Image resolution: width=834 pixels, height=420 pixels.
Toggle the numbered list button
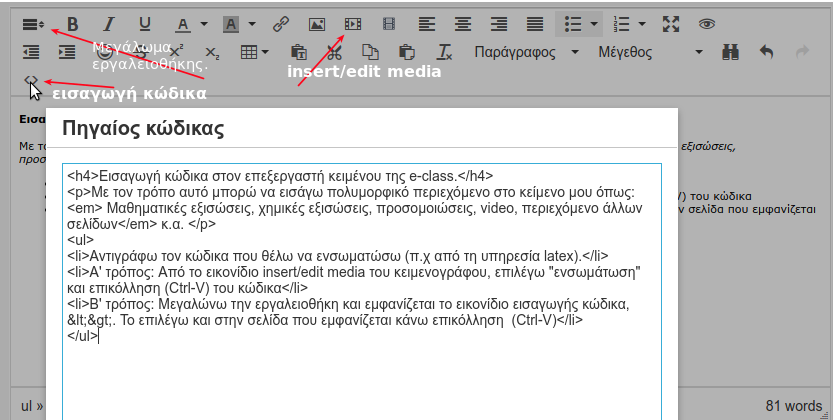coord(621,24)
